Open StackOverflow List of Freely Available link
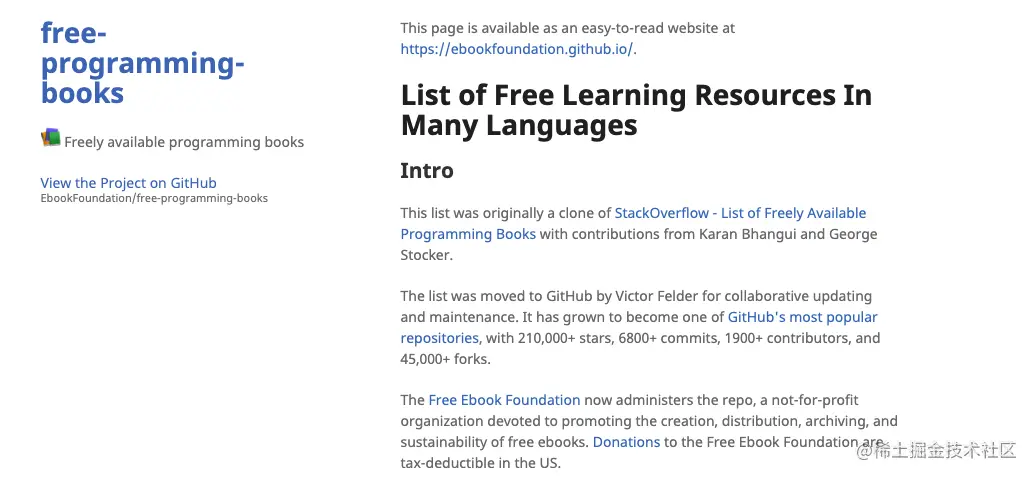Screen dimensions: 1033x477 [x=740, y=213]
